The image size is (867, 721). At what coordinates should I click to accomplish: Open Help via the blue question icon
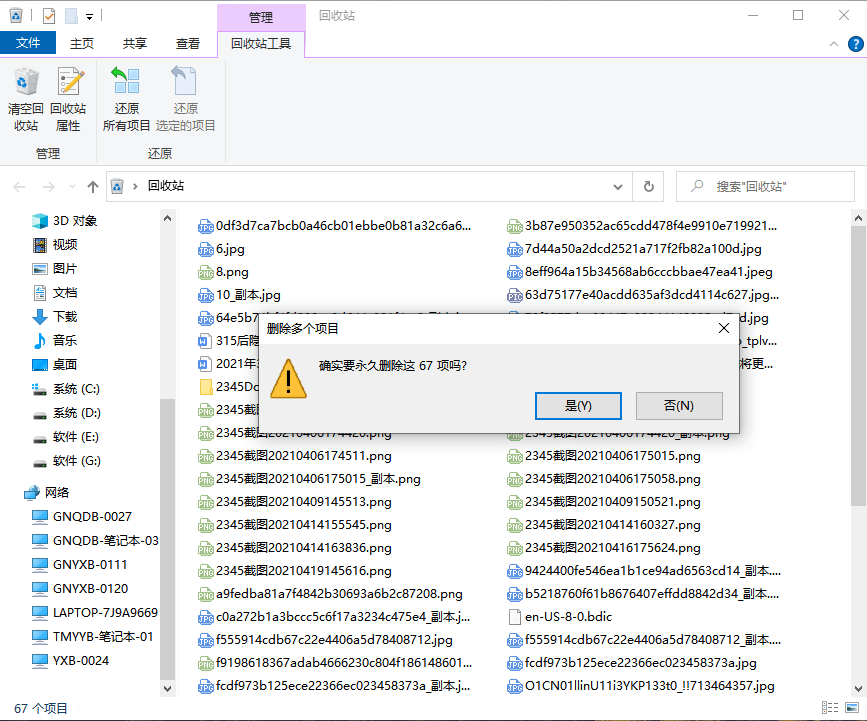(855, 44)
